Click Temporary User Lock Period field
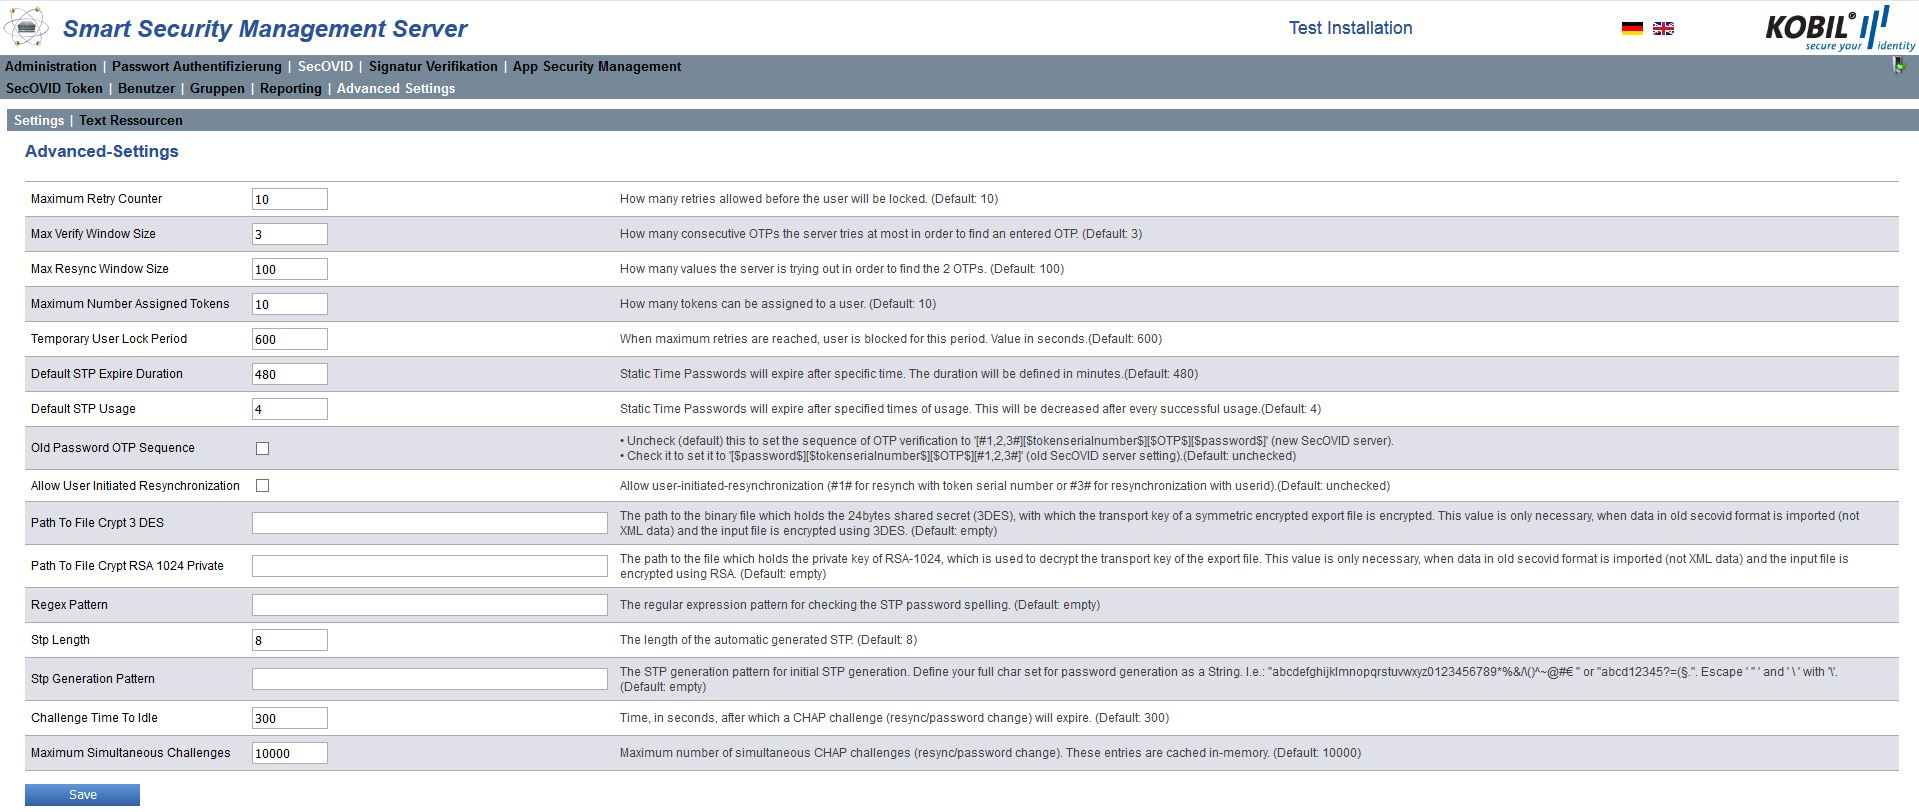This screenshot has height=812, width=1919. click(289, 339)
